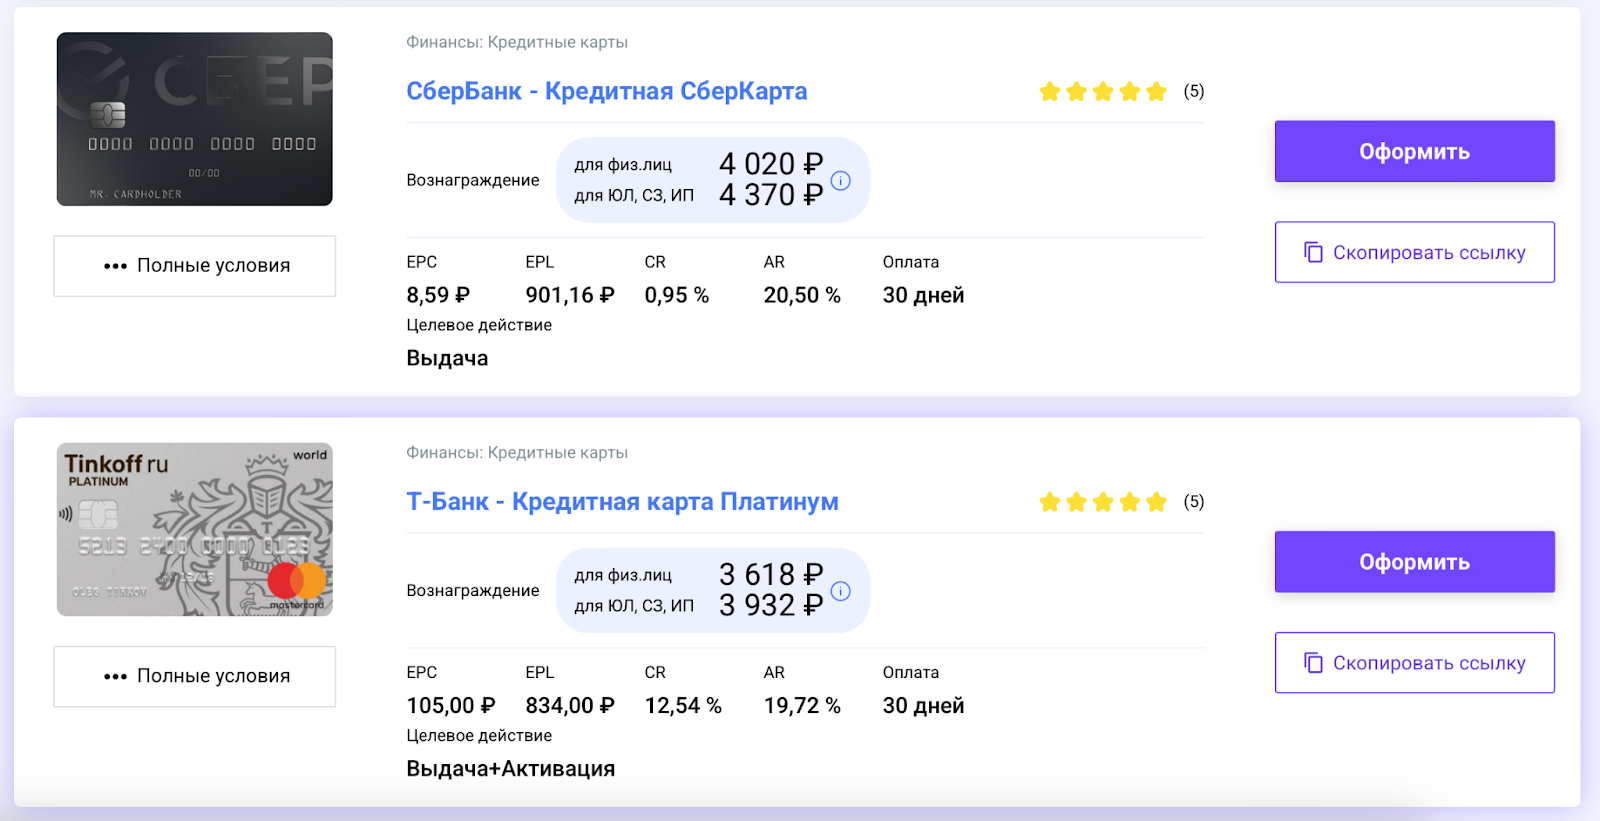Click the (5) review count for СберБанк
The width and height of the screenshot is (1600, 821).
pos(1194,91)
